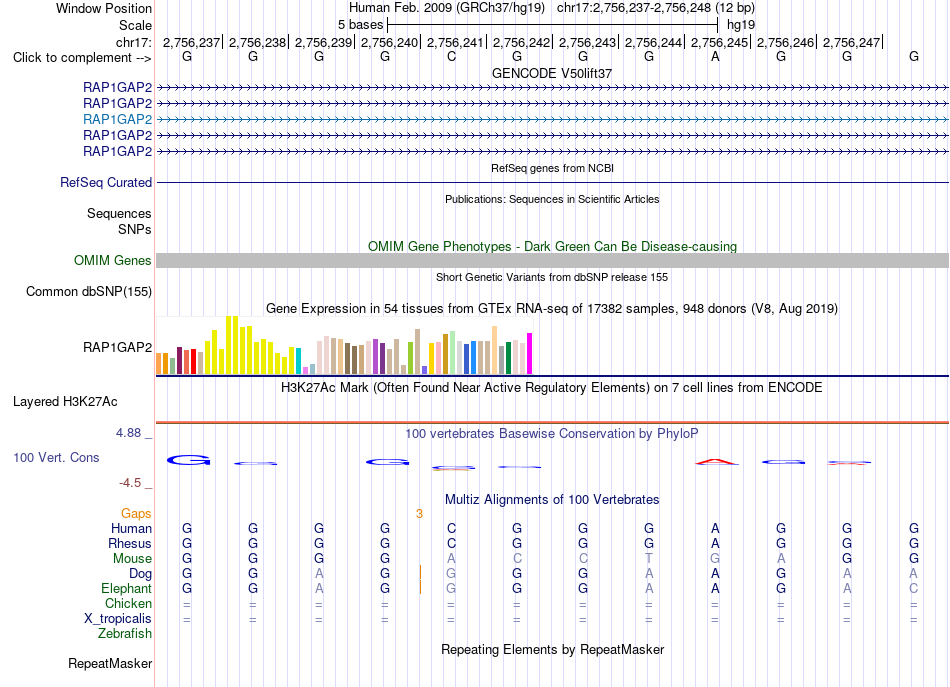Click the Sequences track label

[119, 213]
